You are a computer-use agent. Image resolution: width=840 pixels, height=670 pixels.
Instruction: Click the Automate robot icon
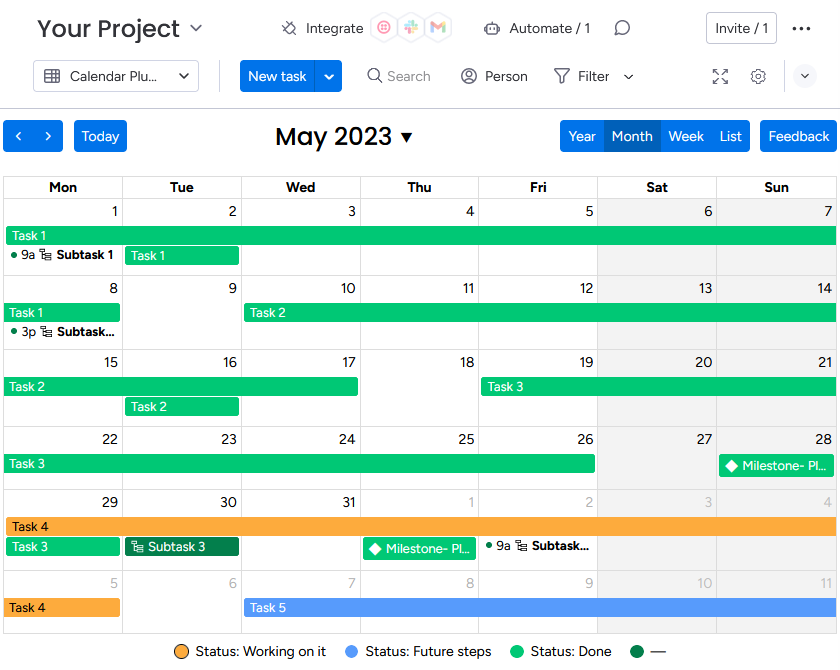click(x=492, y=28)
